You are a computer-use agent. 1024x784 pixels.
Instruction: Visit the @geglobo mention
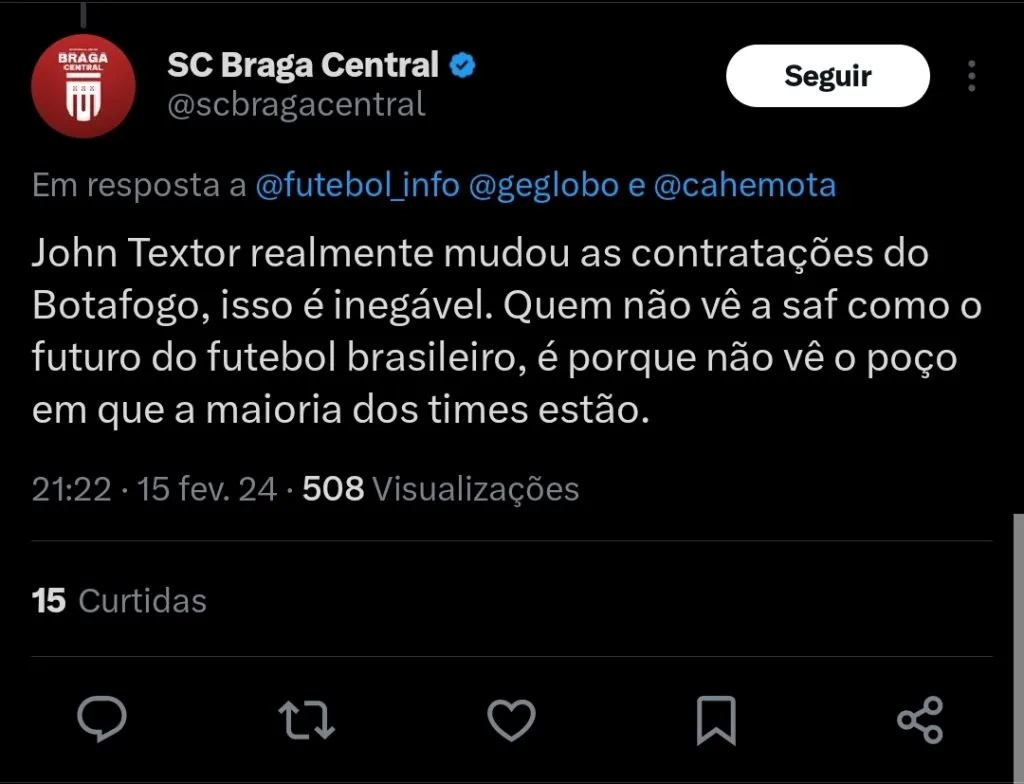(x=544, y=186)
